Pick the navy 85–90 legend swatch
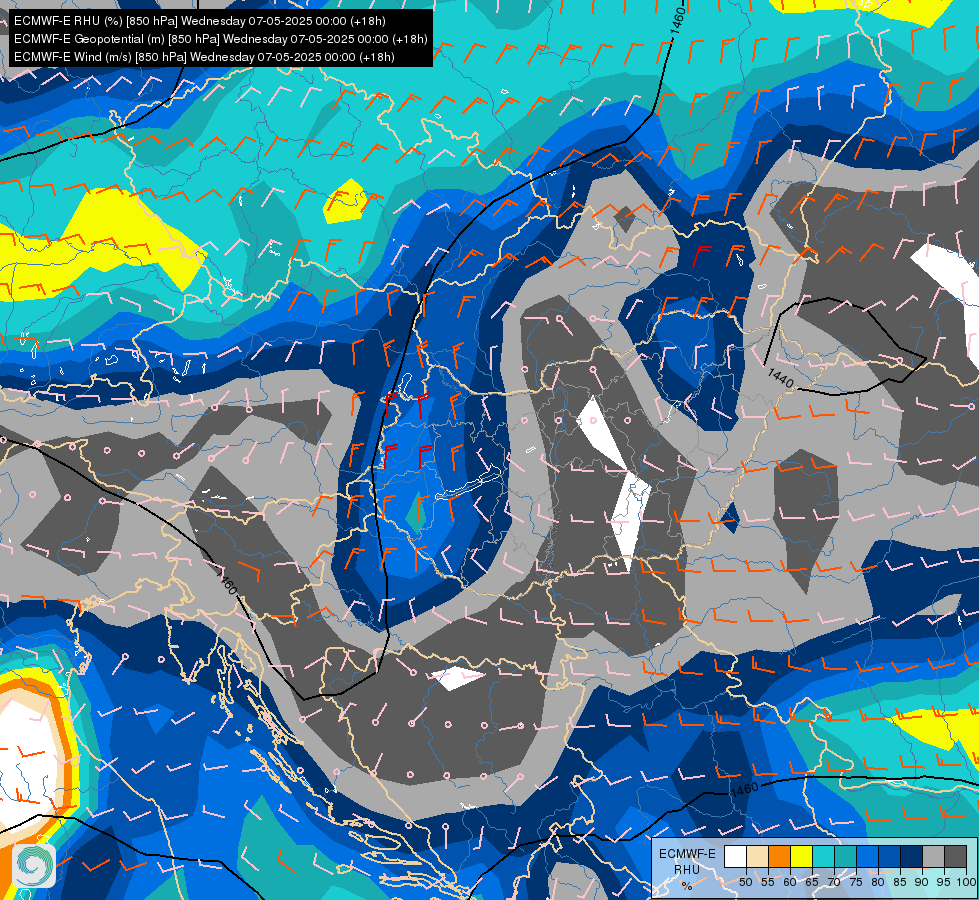The width and height of the screenshot is (979, 900). [912, 856]
